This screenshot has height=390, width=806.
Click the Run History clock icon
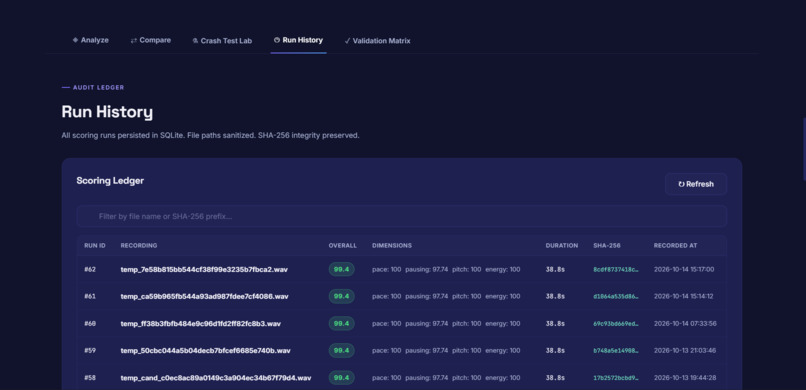coord(277,40)
